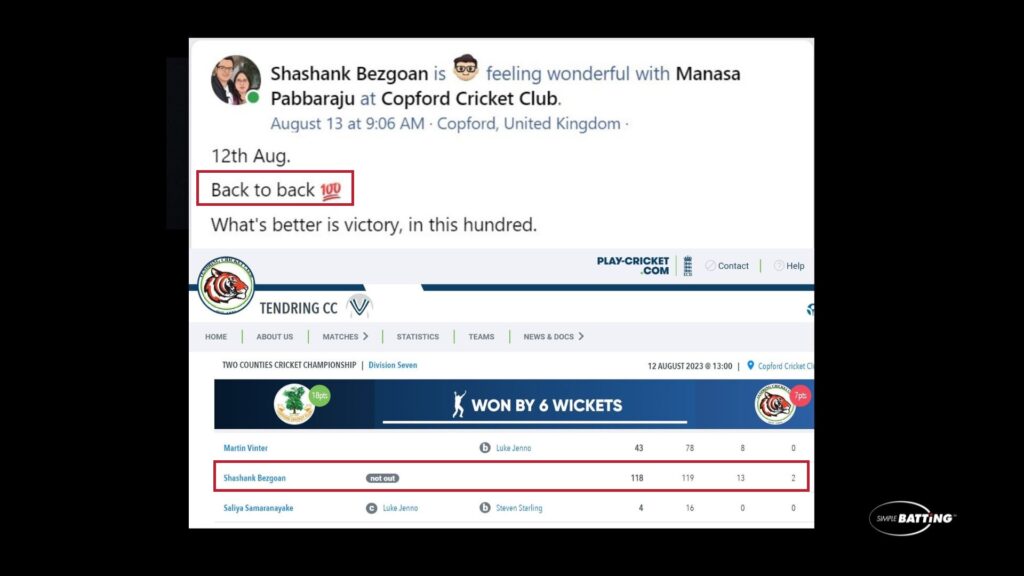This screenshot has width=1024, height=576.
Task: Click the tiger badge in result banner
Action: (775, 404)
